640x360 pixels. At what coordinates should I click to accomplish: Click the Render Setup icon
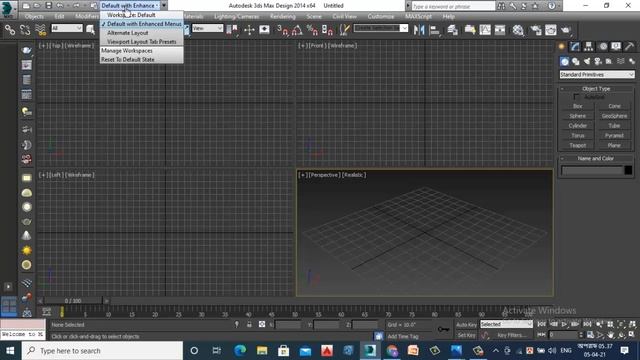click(x=536, y=30)
